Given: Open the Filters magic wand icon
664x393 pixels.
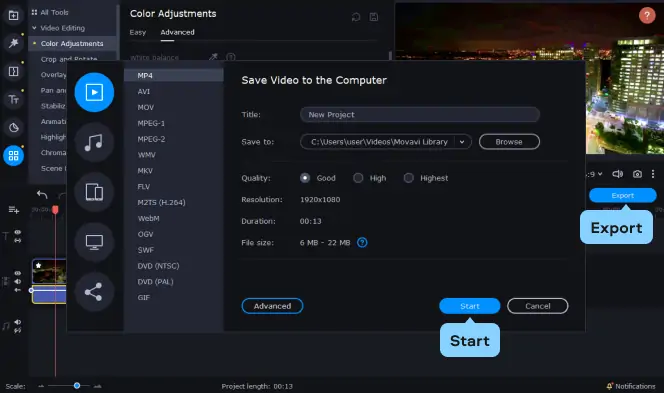Looking at the screenshot, I should coord(13,43).
